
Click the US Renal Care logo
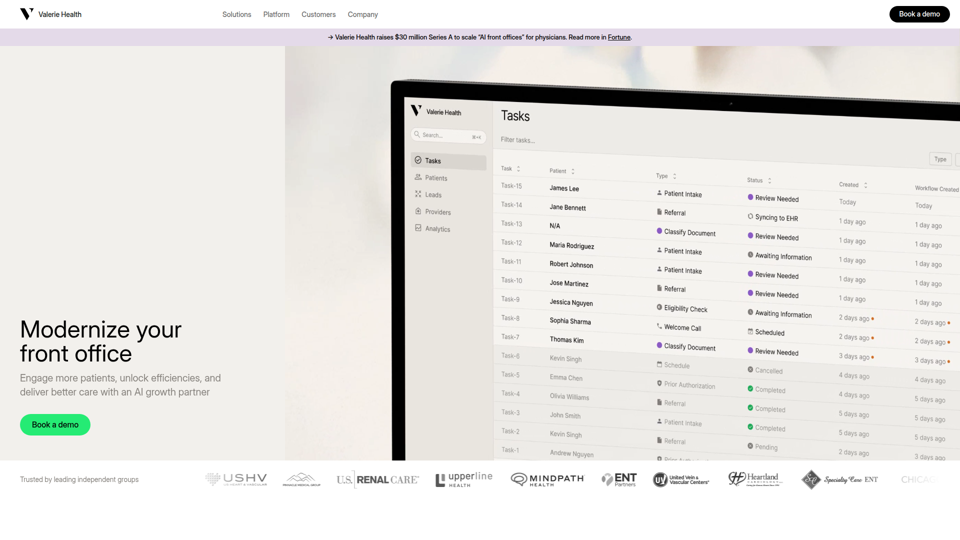377,480
